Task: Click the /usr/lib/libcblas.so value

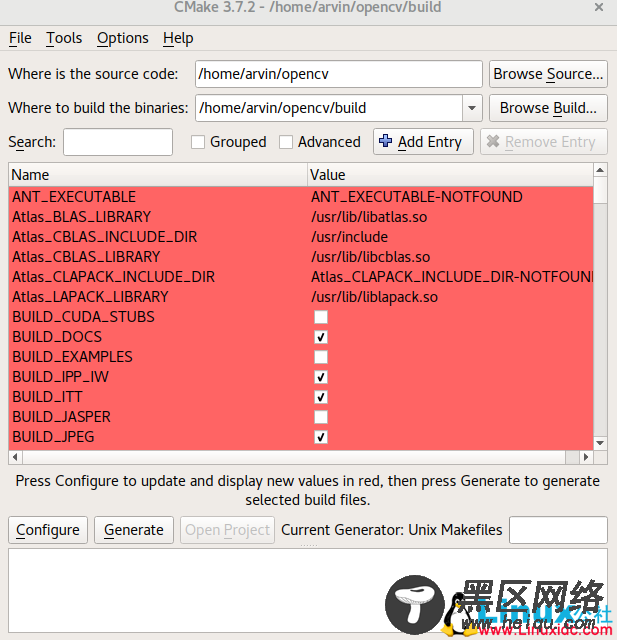Action: click(371, 257)
